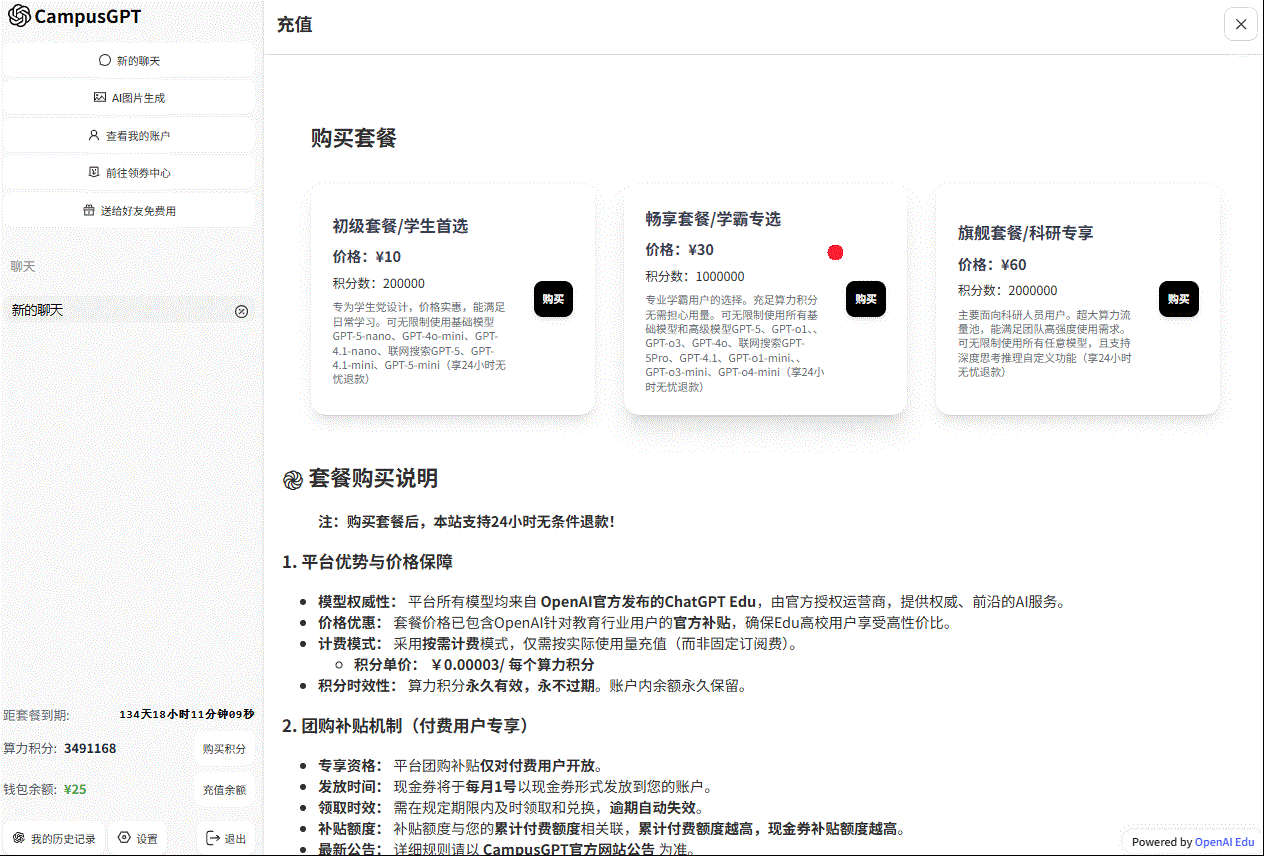Click the 钱包余额 ¥25 value

click(75, 790)
